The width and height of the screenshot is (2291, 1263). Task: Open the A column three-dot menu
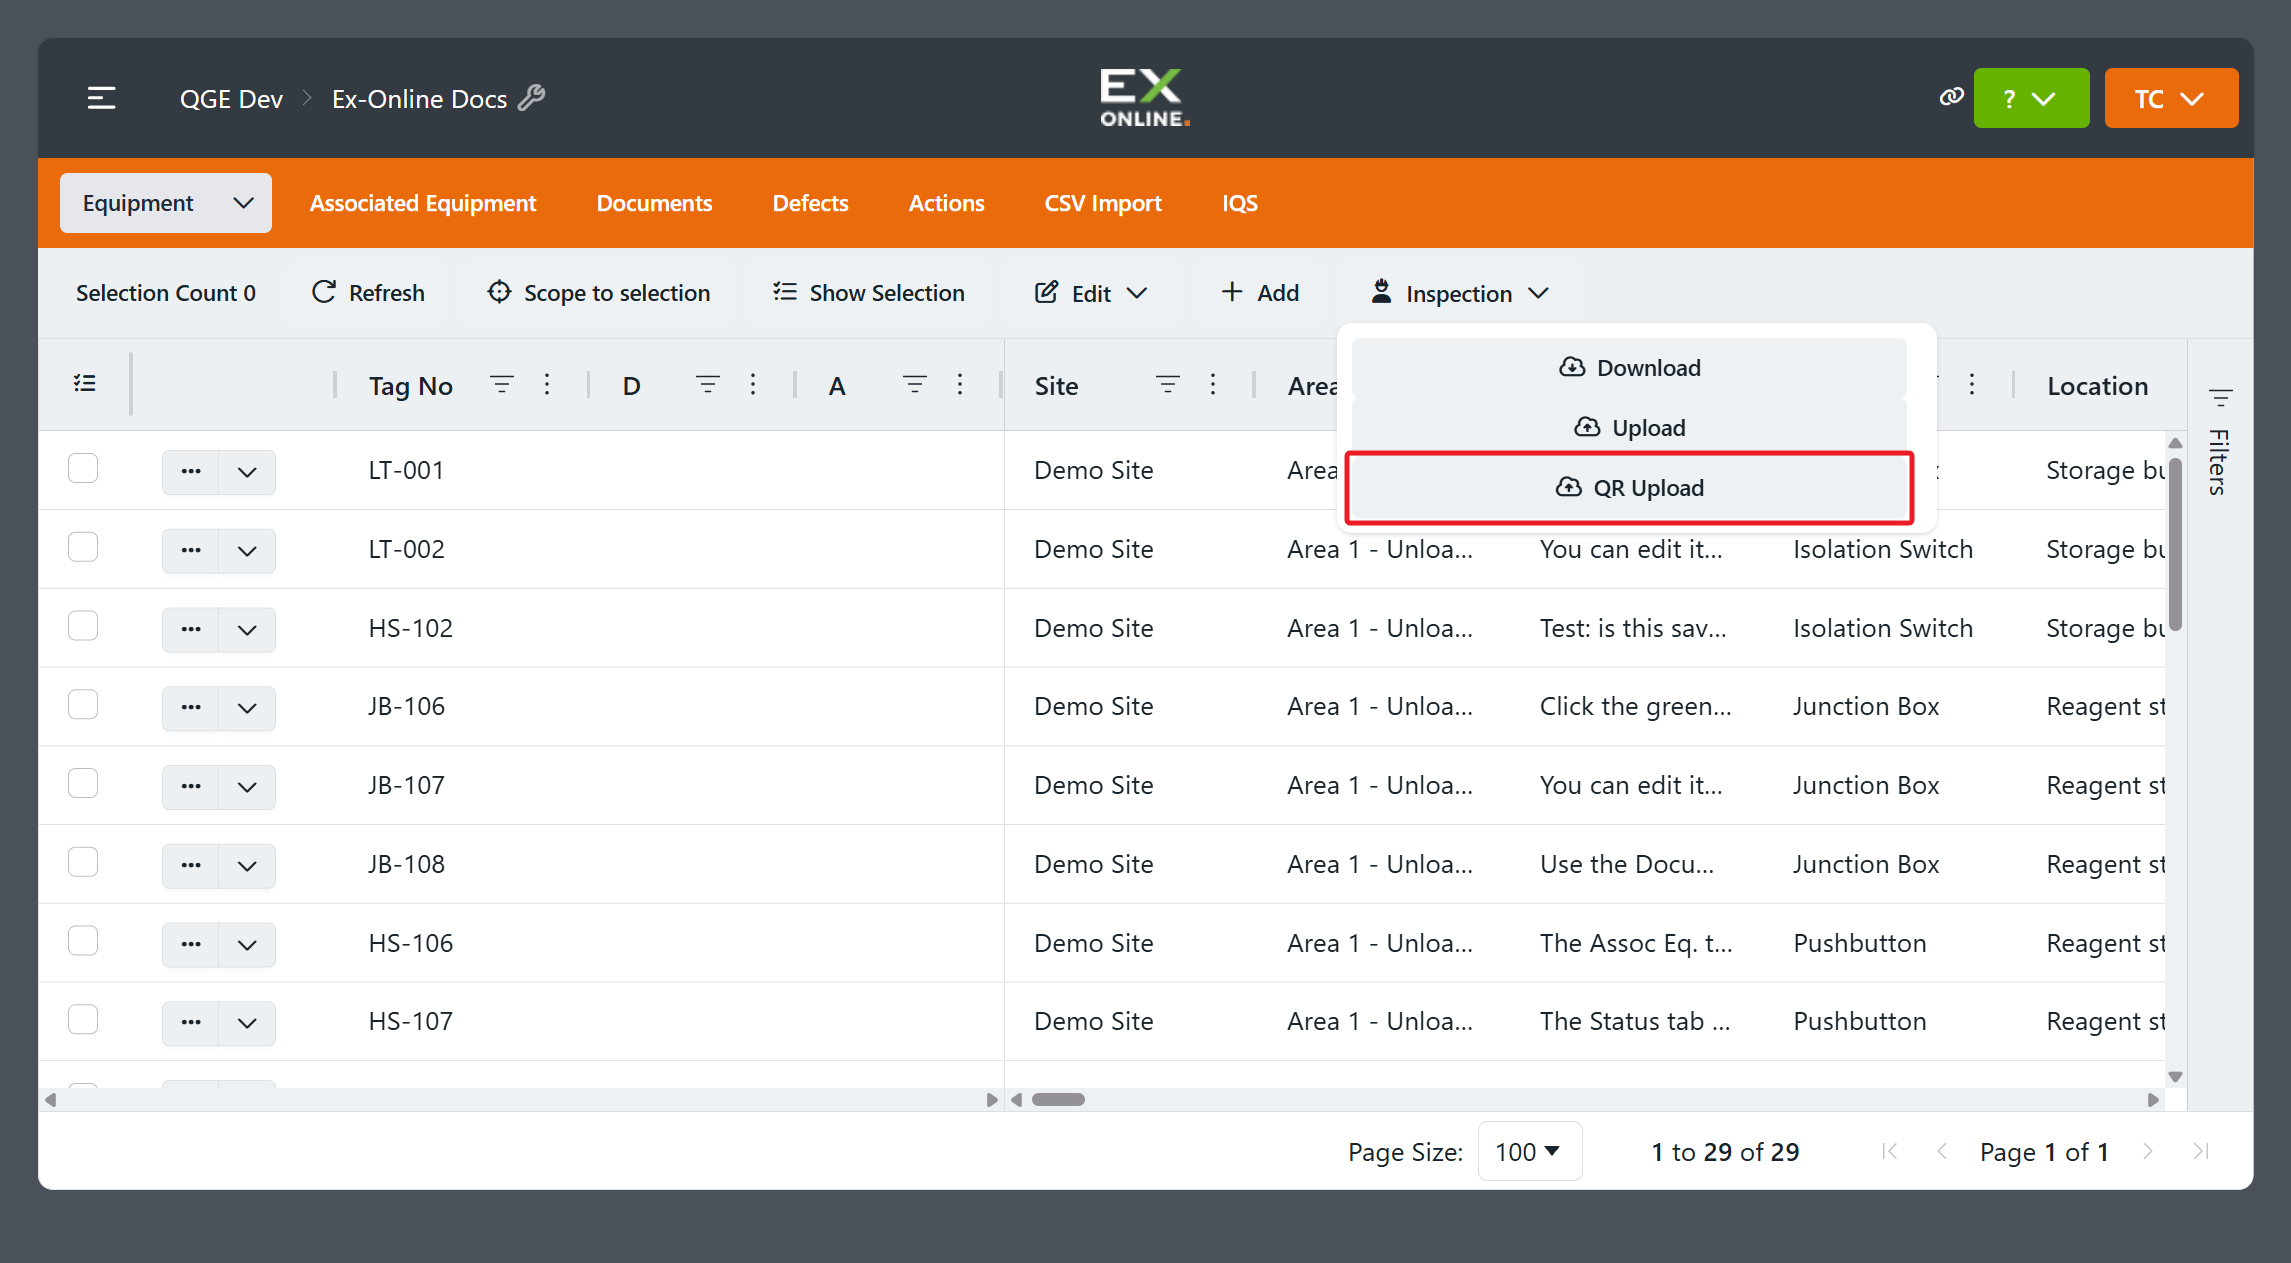960,385
